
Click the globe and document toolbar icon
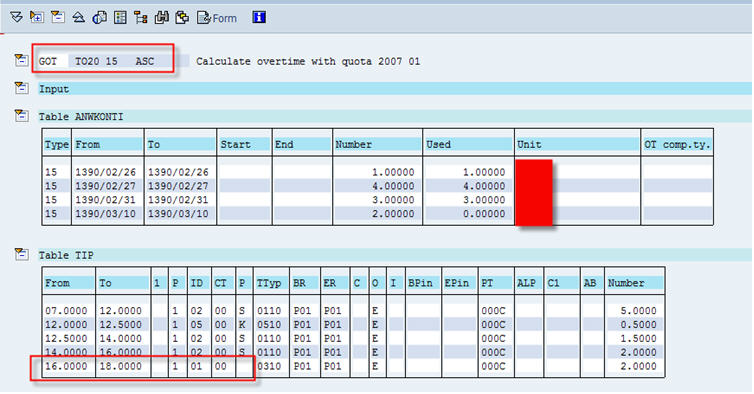(x=100, y=18)
